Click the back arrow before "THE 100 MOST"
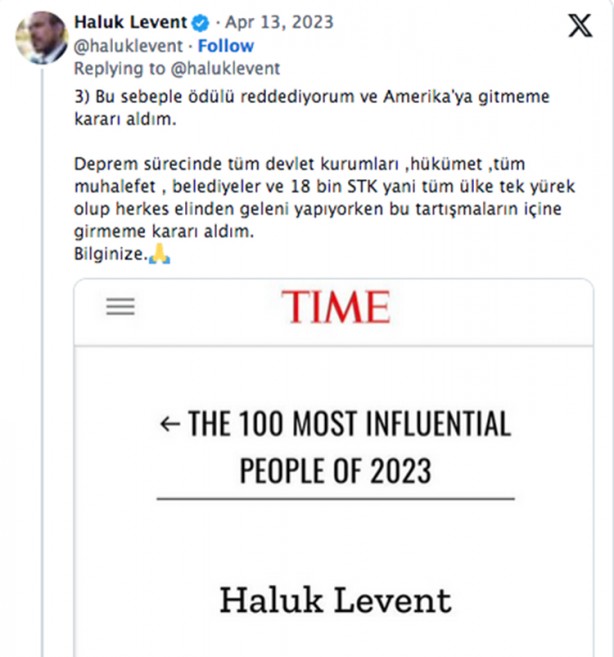The height and width of the screenshot is (657, 614). (169, 425)
